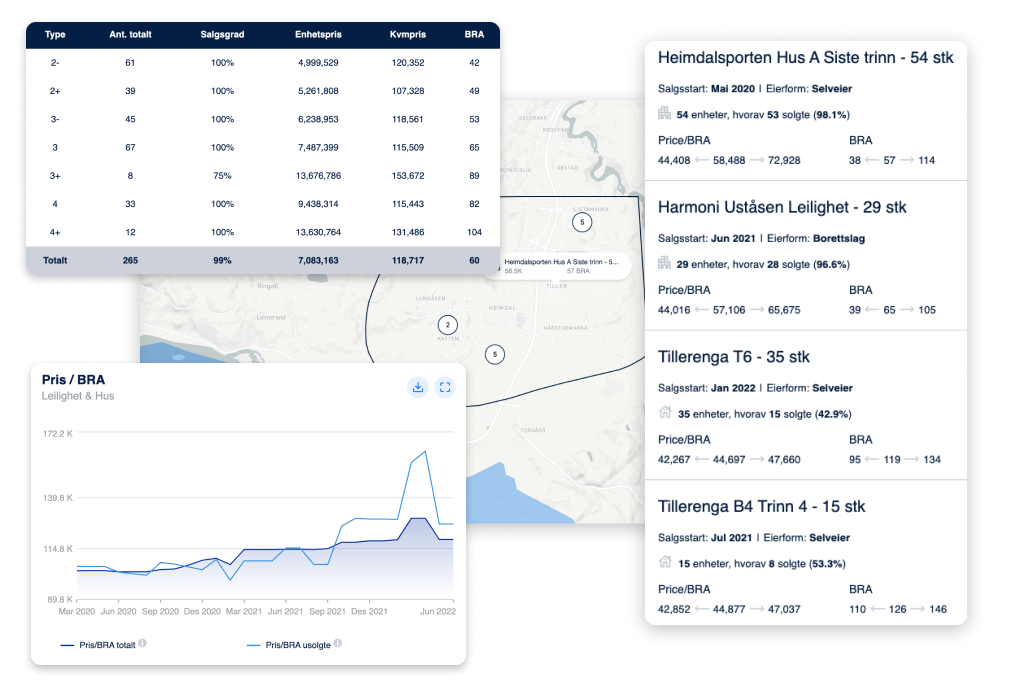Select cluster marker 5 near Sjetnemarka
Screen dimensions: 1014x687
[x=581, y=222]
